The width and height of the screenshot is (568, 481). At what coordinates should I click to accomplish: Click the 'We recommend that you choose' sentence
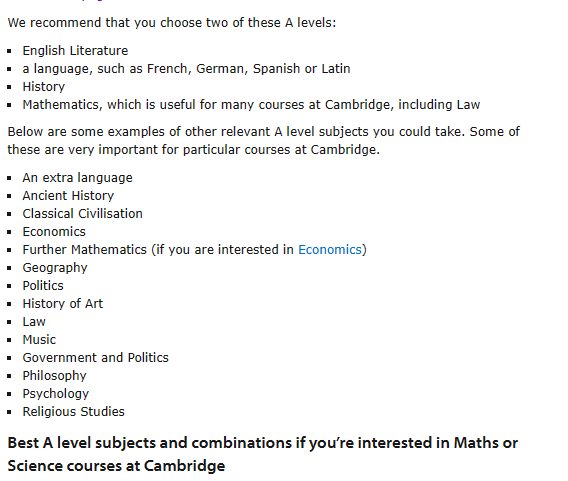pyautogui.click(x=172, y=22)
